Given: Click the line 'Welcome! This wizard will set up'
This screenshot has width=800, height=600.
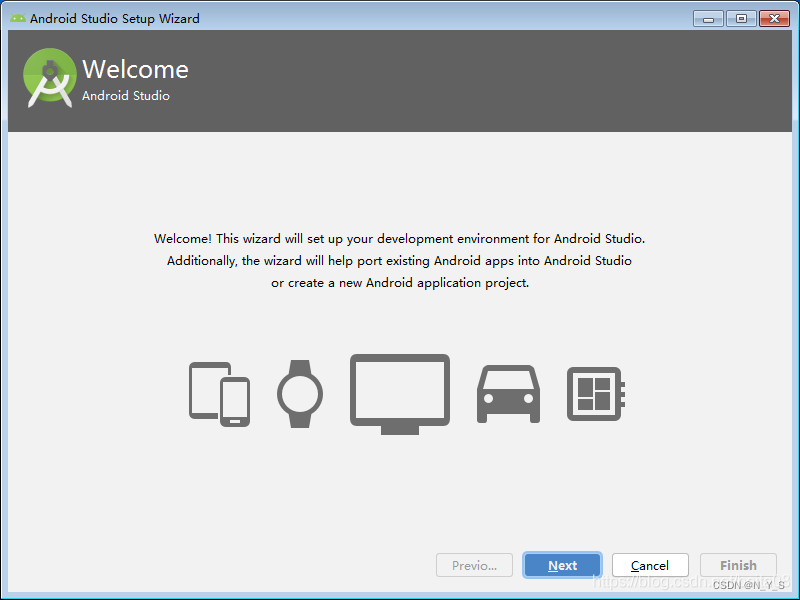Looking at the screenshot, I should [x=399, y=239].
